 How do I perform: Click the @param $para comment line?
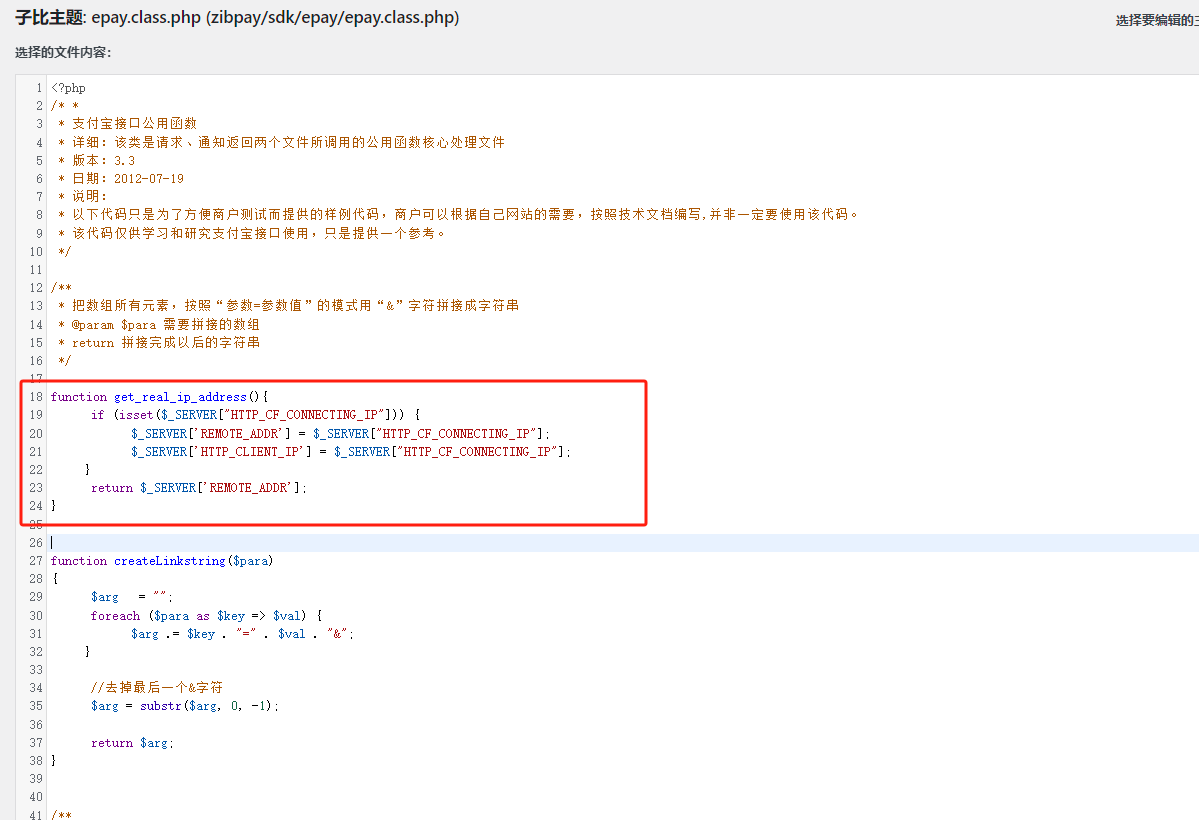[159, 325]
